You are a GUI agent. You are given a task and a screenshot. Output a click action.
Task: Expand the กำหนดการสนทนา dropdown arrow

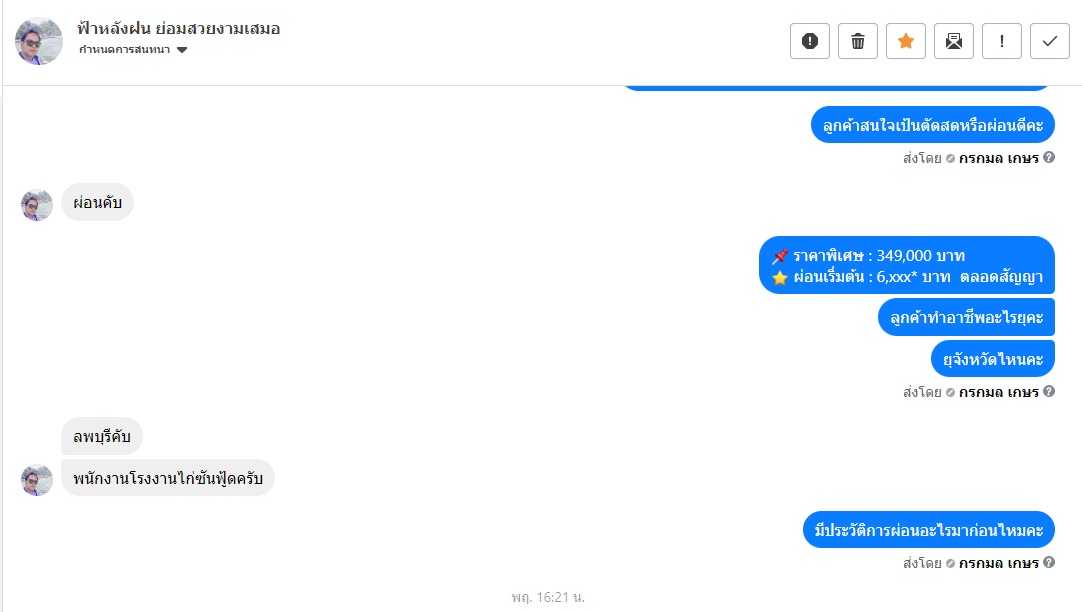pyautogui.click(x=182, y=50)
